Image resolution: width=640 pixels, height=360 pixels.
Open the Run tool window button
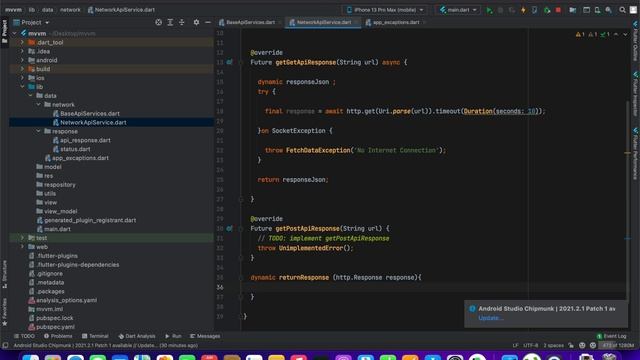tap(173, 336)
